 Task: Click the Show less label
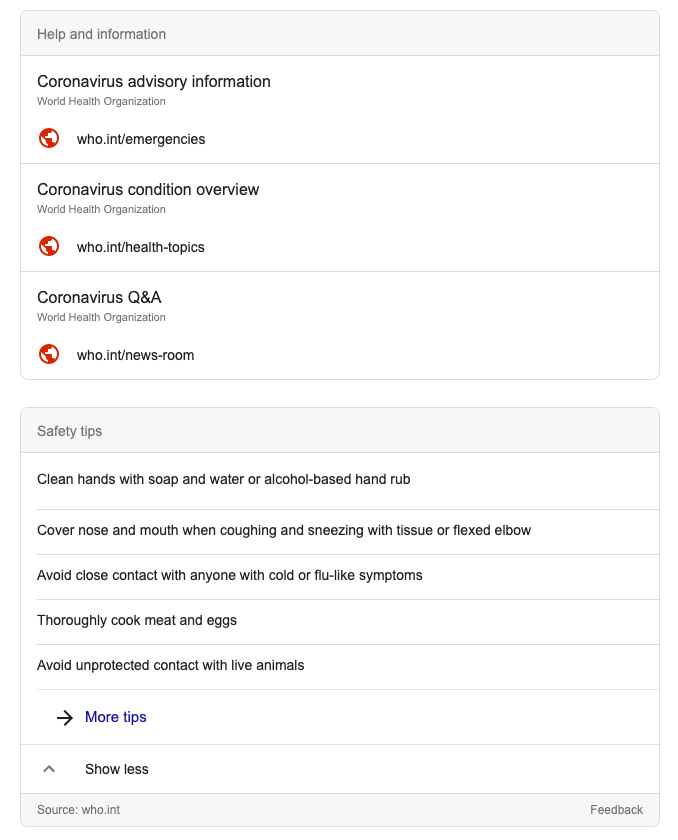tap(117, 769)
